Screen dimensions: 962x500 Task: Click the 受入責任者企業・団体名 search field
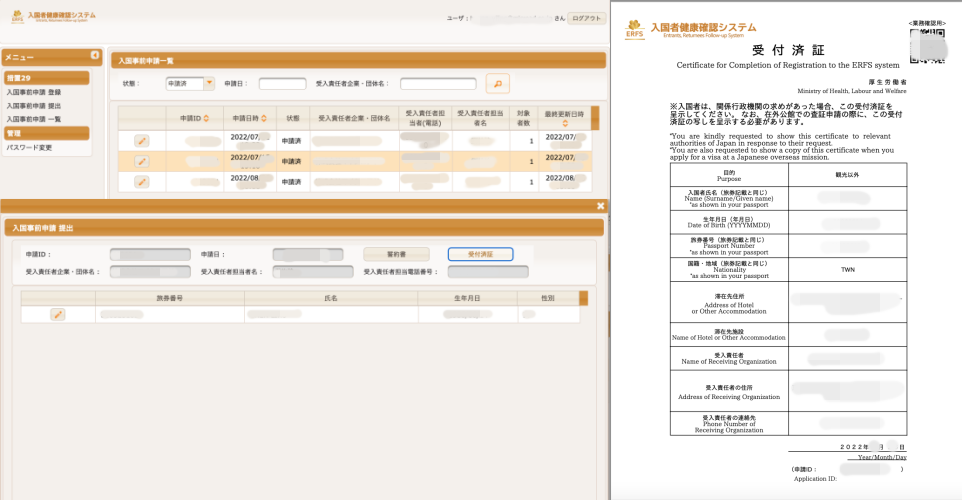(438, 84)
